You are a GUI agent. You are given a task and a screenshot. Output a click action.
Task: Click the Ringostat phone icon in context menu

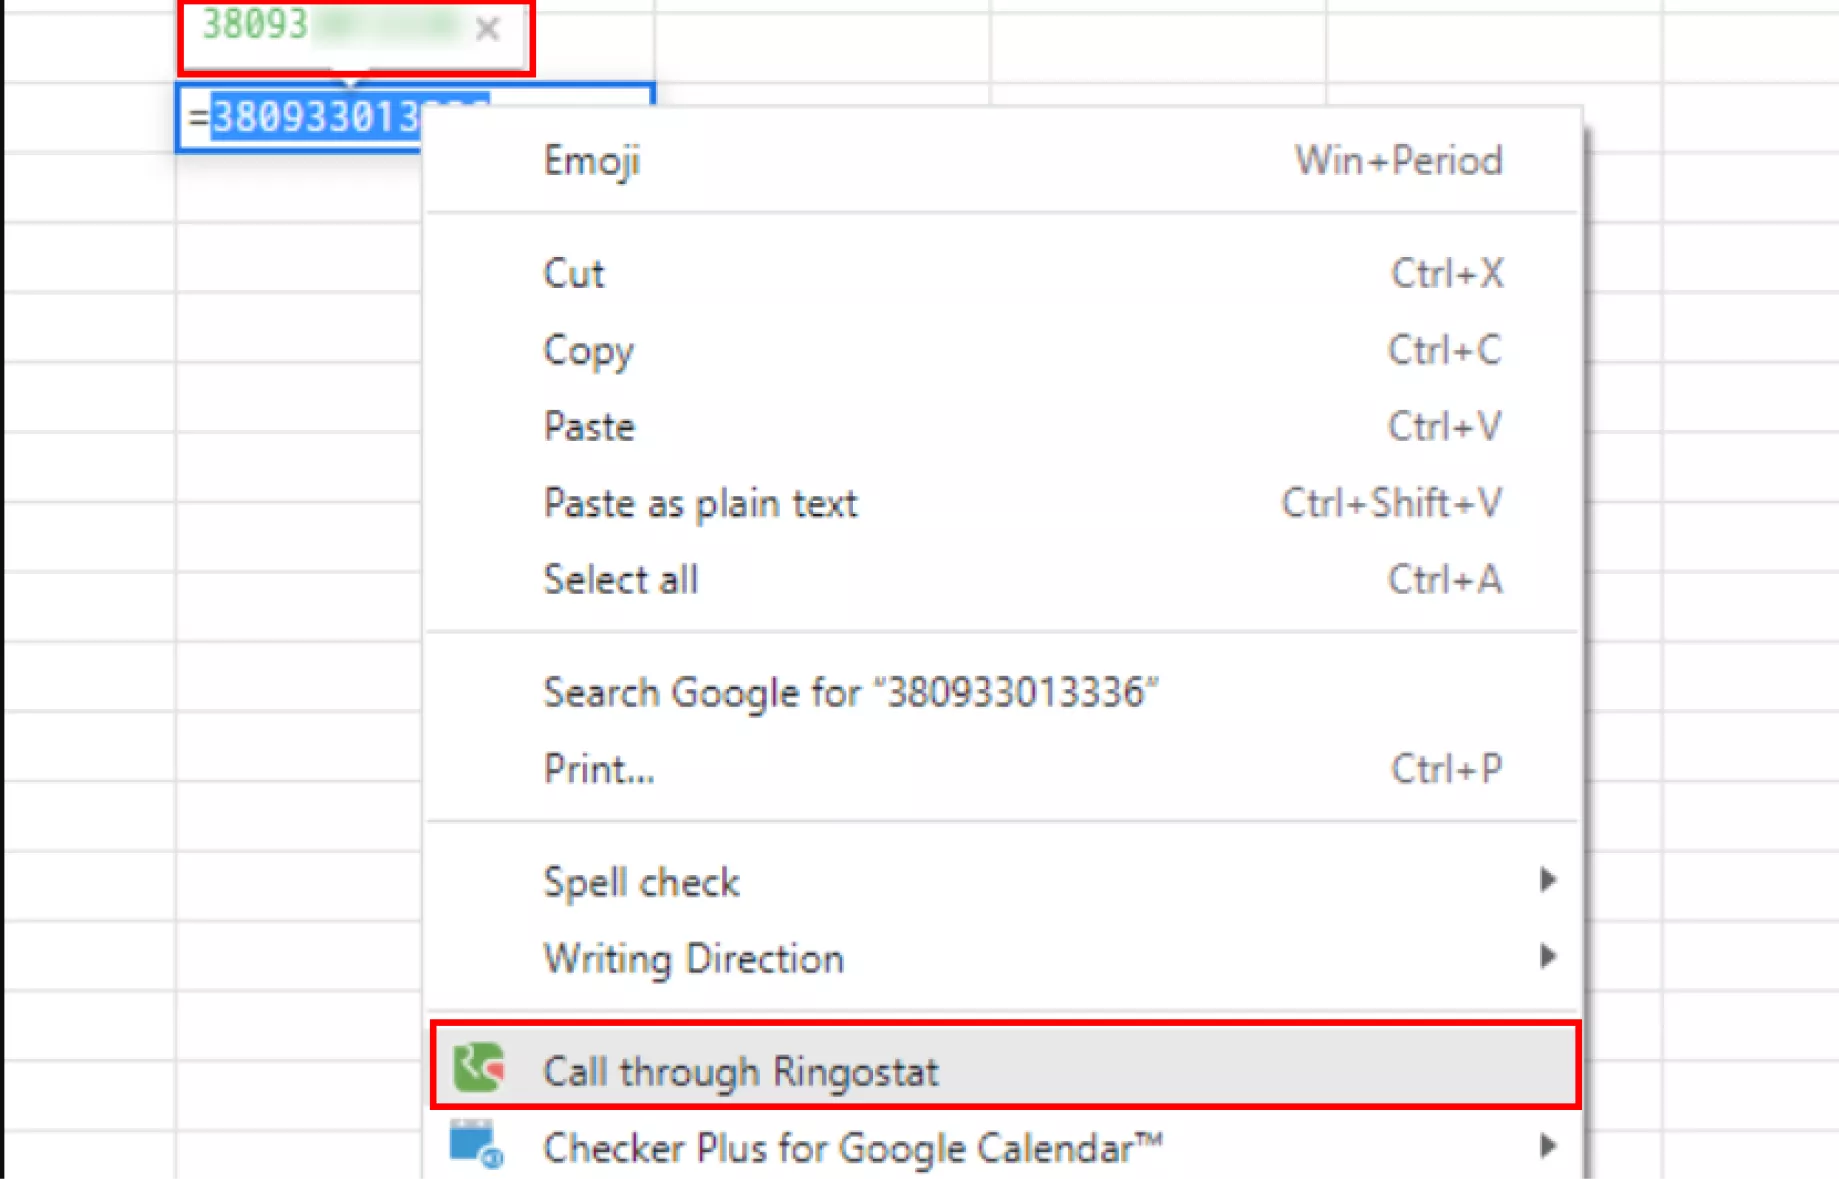(478, 1068)
